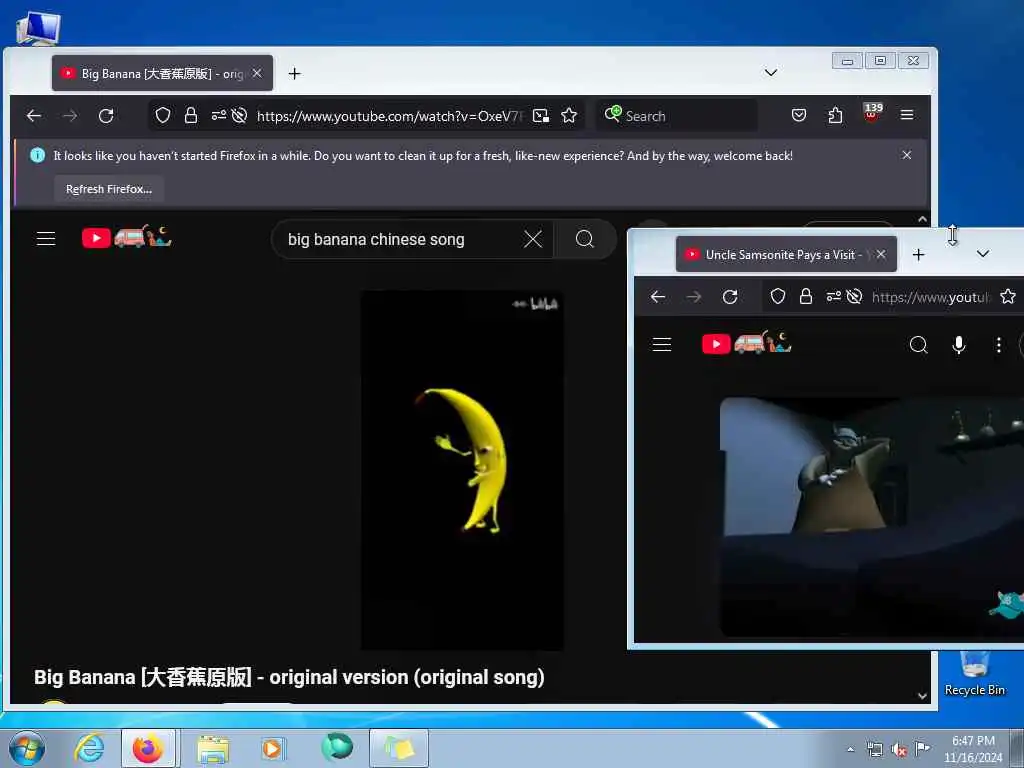Open picture-in-picture icon in Big Banana address bar
This screenshot has width=1024, height=768.
point(541,116)
